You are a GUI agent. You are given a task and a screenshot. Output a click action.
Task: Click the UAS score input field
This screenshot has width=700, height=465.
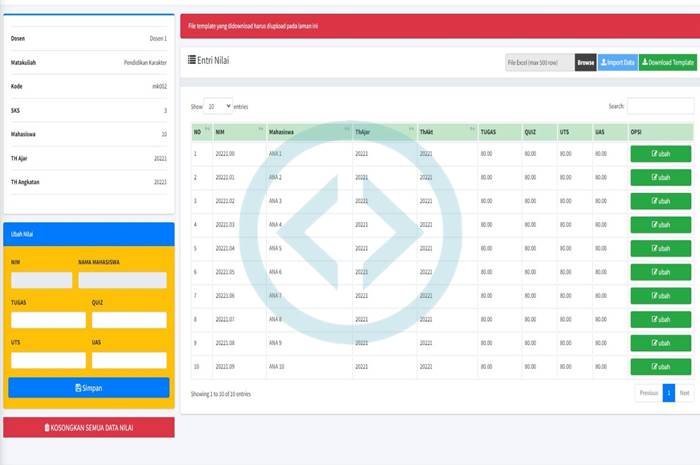point(128,360)
